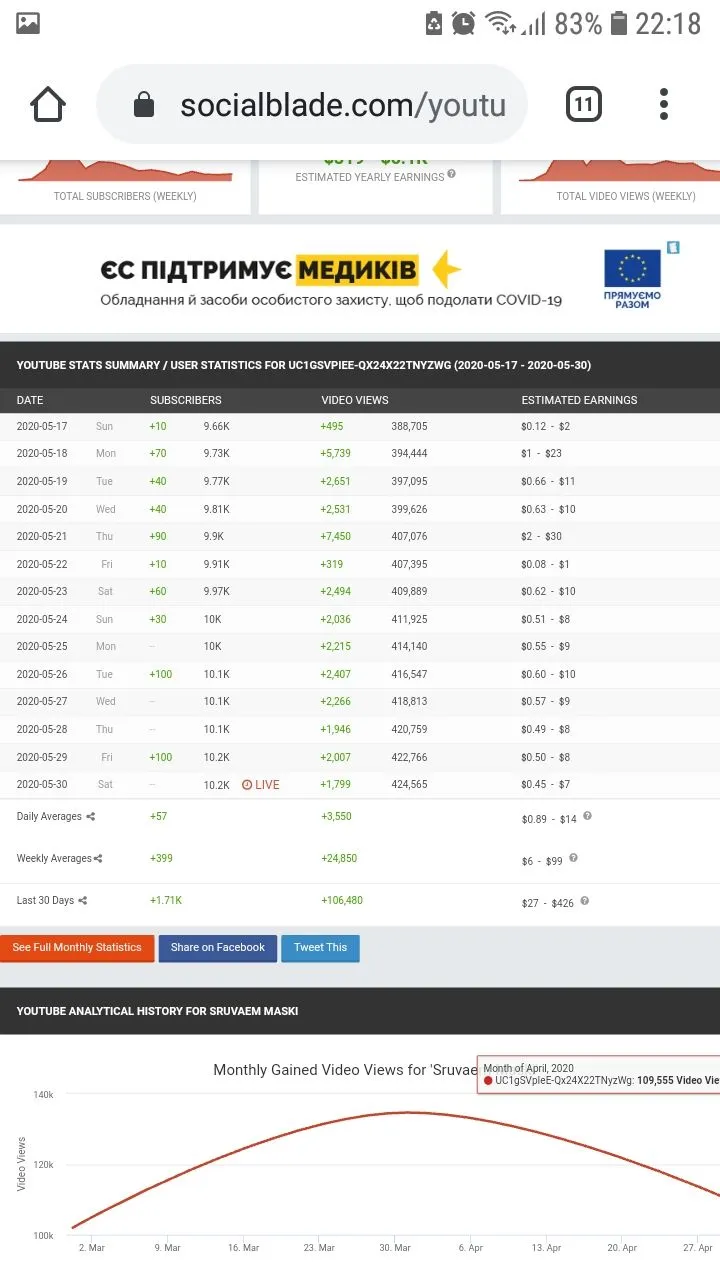Screen dimensions: 720x1280
Task: Tap help icon next to $27 - $426
Action: point(584,900)
